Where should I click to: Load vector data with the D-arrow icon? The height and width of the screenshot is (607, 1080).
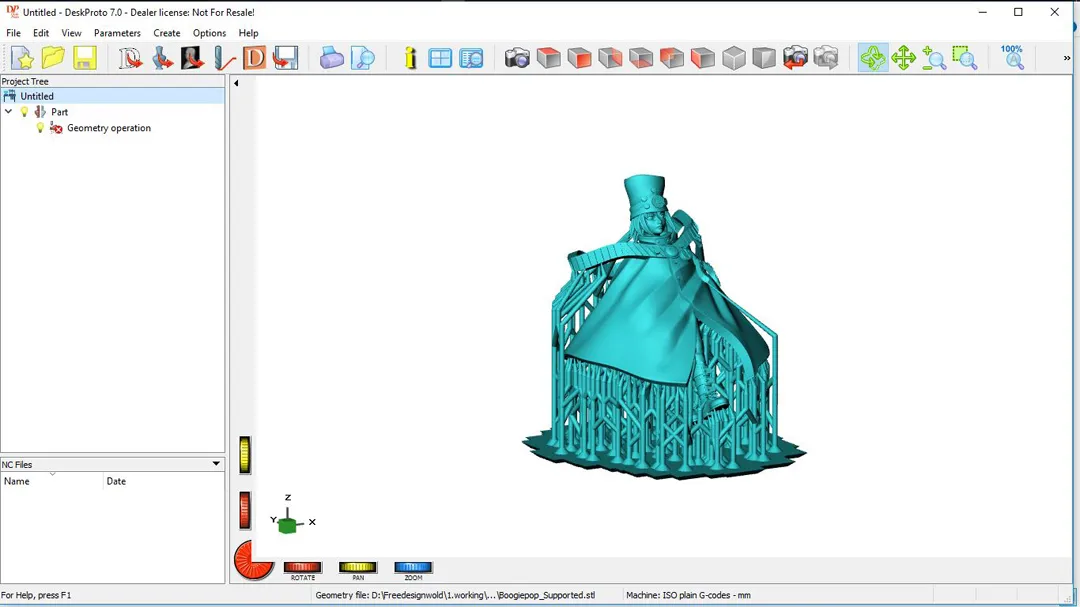point(130,58)
